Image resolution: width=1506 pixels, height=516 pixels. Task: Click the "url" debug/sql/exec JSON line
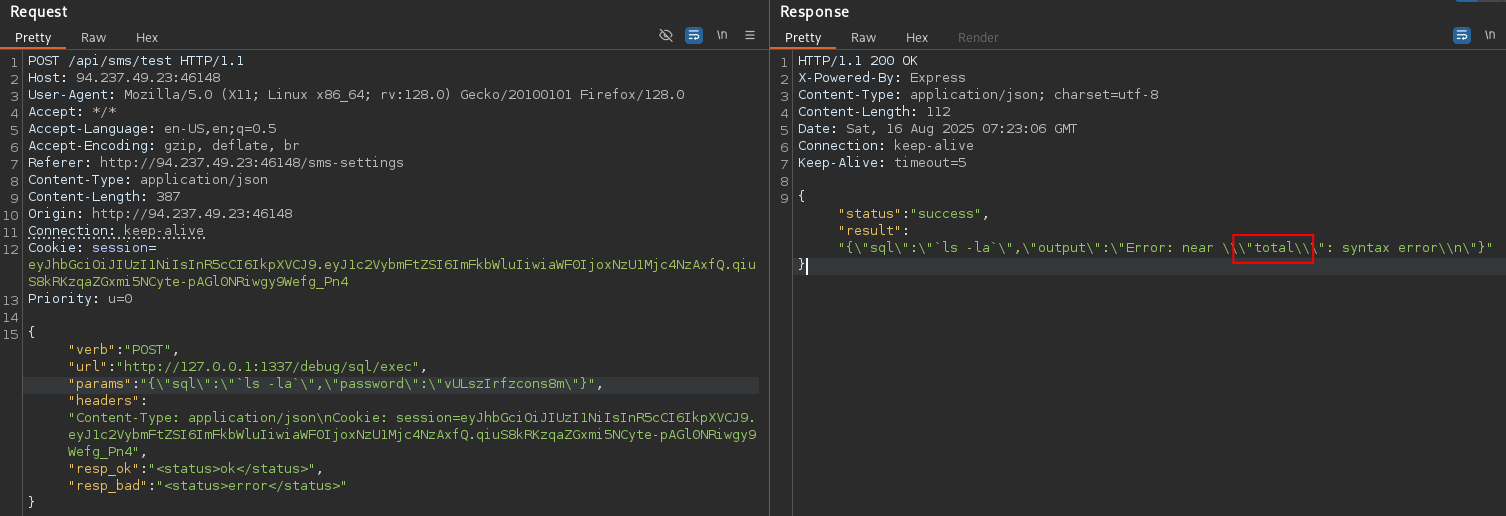coord(250,366)
